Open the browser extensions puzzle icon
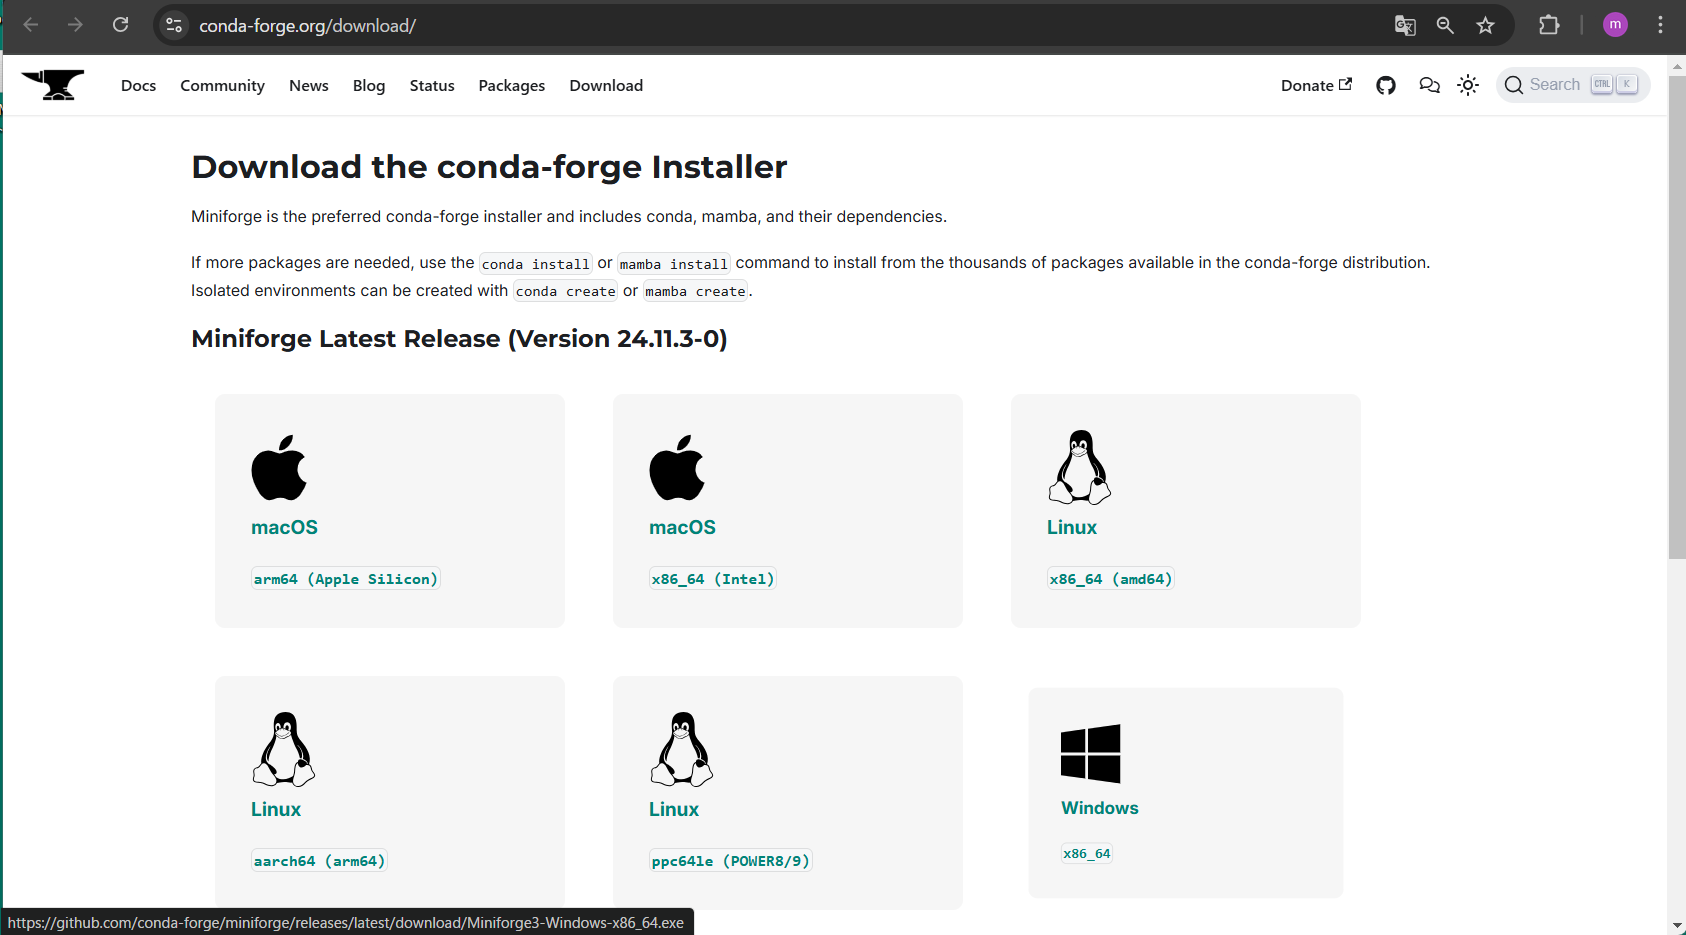This screenshot has width=1686, height=935. coord(1548,25)
